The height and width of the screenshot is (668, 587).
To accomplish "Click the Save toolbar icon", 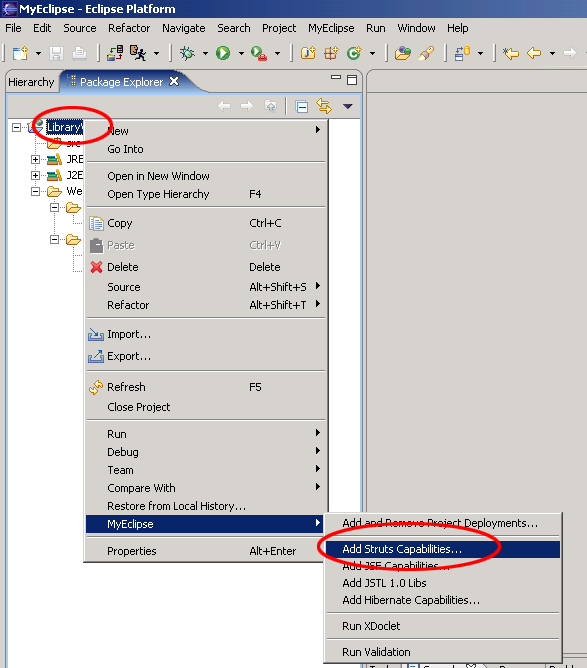I will [57, 53].
